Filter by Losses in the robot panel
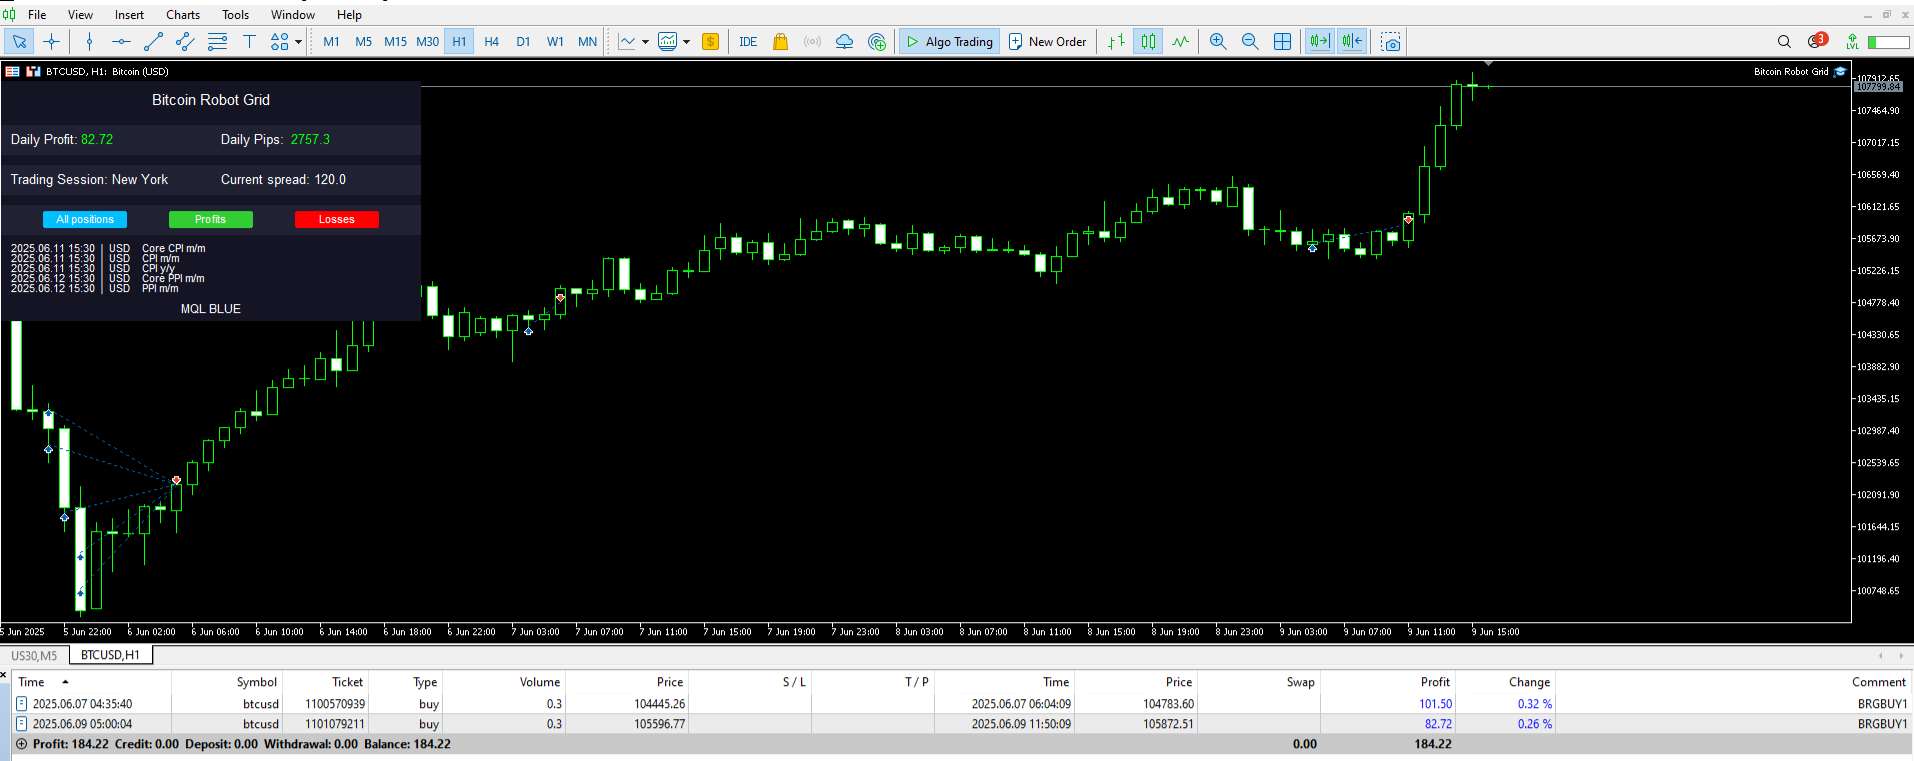The width and height of the screenshot is (1914, 761). click(x=337, y=219)
